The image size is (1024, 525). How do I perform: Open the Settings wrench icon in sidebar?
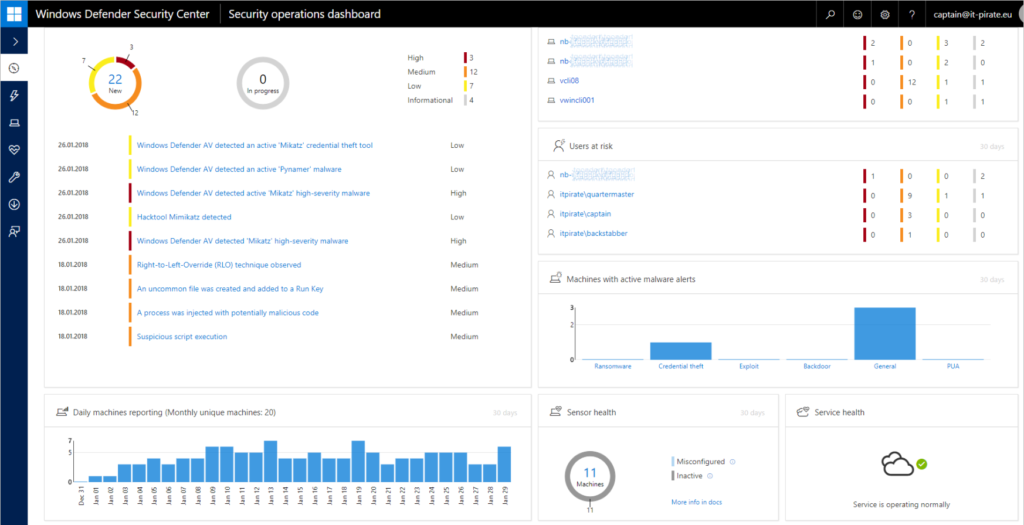14,177
